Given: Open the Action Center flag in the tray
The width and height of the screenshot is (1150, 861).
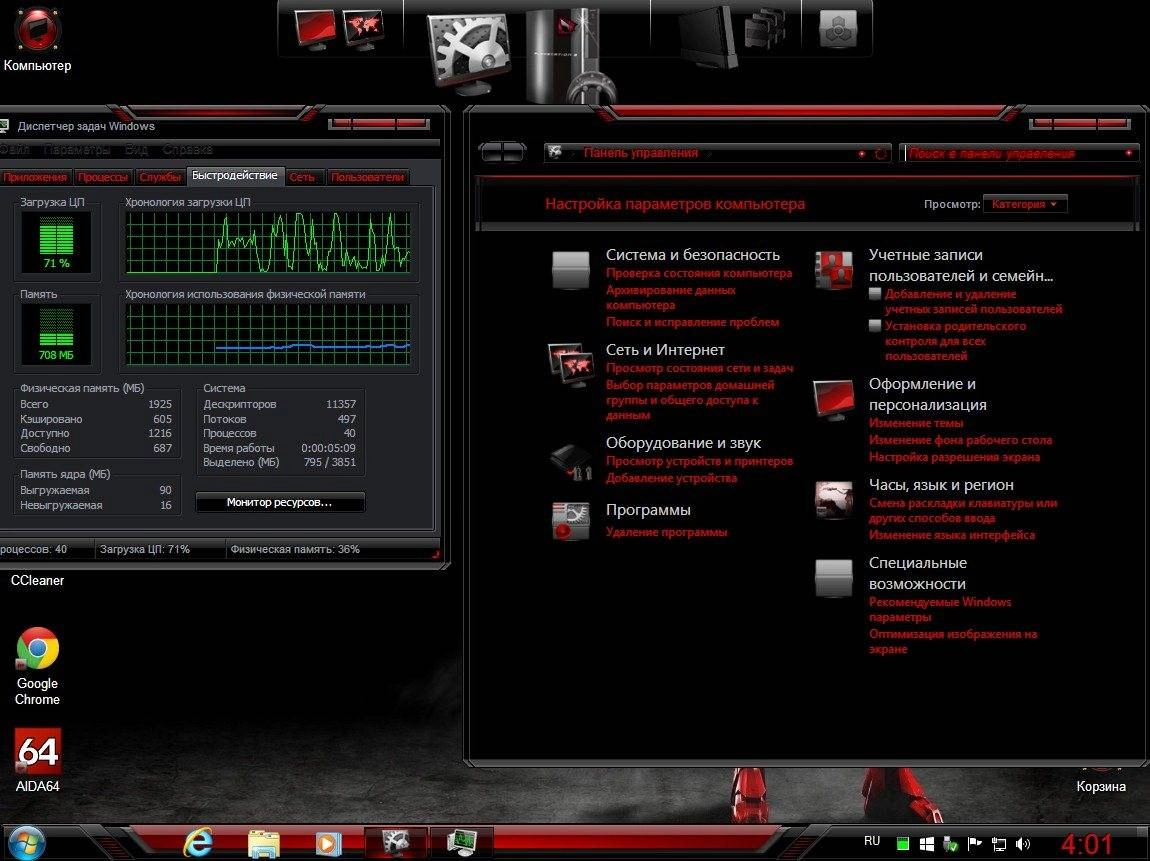Looking at the screenshot, I should coord(975,844).
